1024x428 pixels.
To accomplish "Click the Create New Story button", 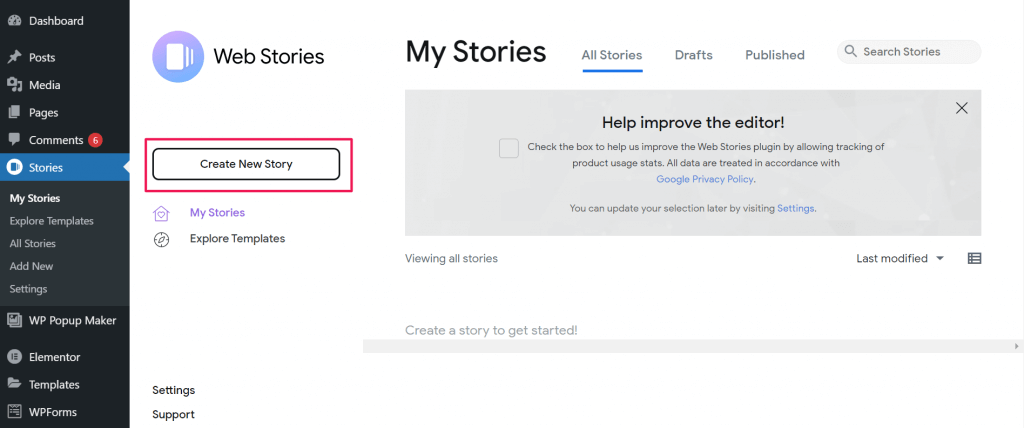I will click(246, 164).
